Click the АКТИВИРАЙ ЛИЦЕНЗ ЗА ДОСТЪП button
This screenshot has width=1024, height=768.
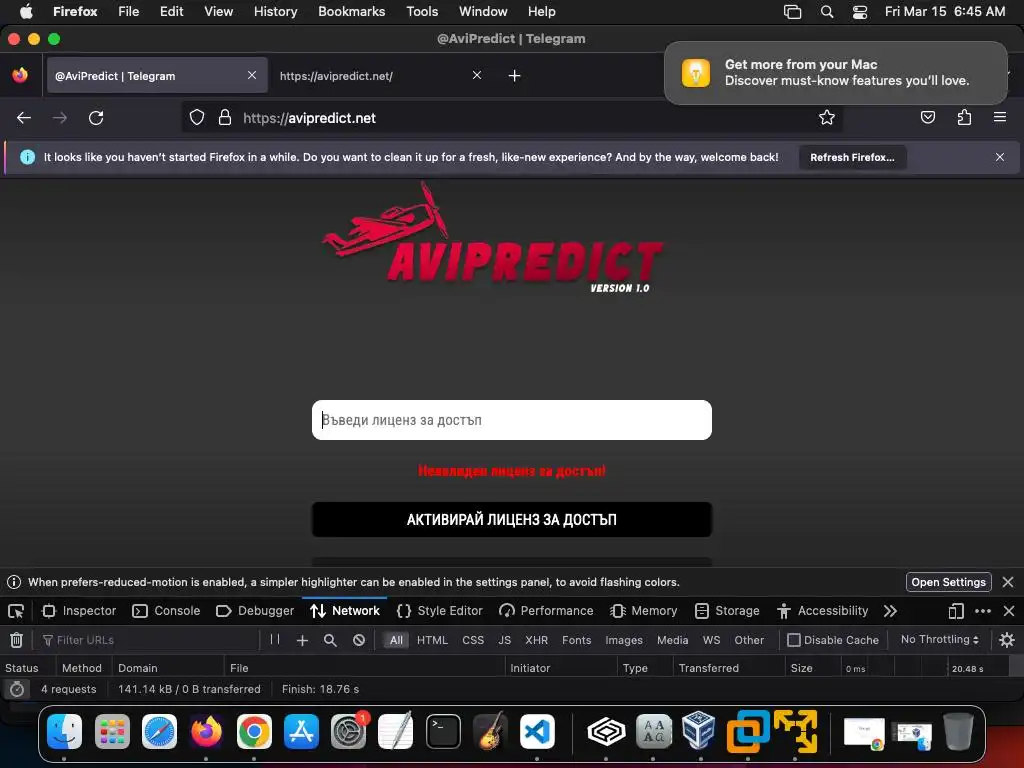tap(511, 520)
